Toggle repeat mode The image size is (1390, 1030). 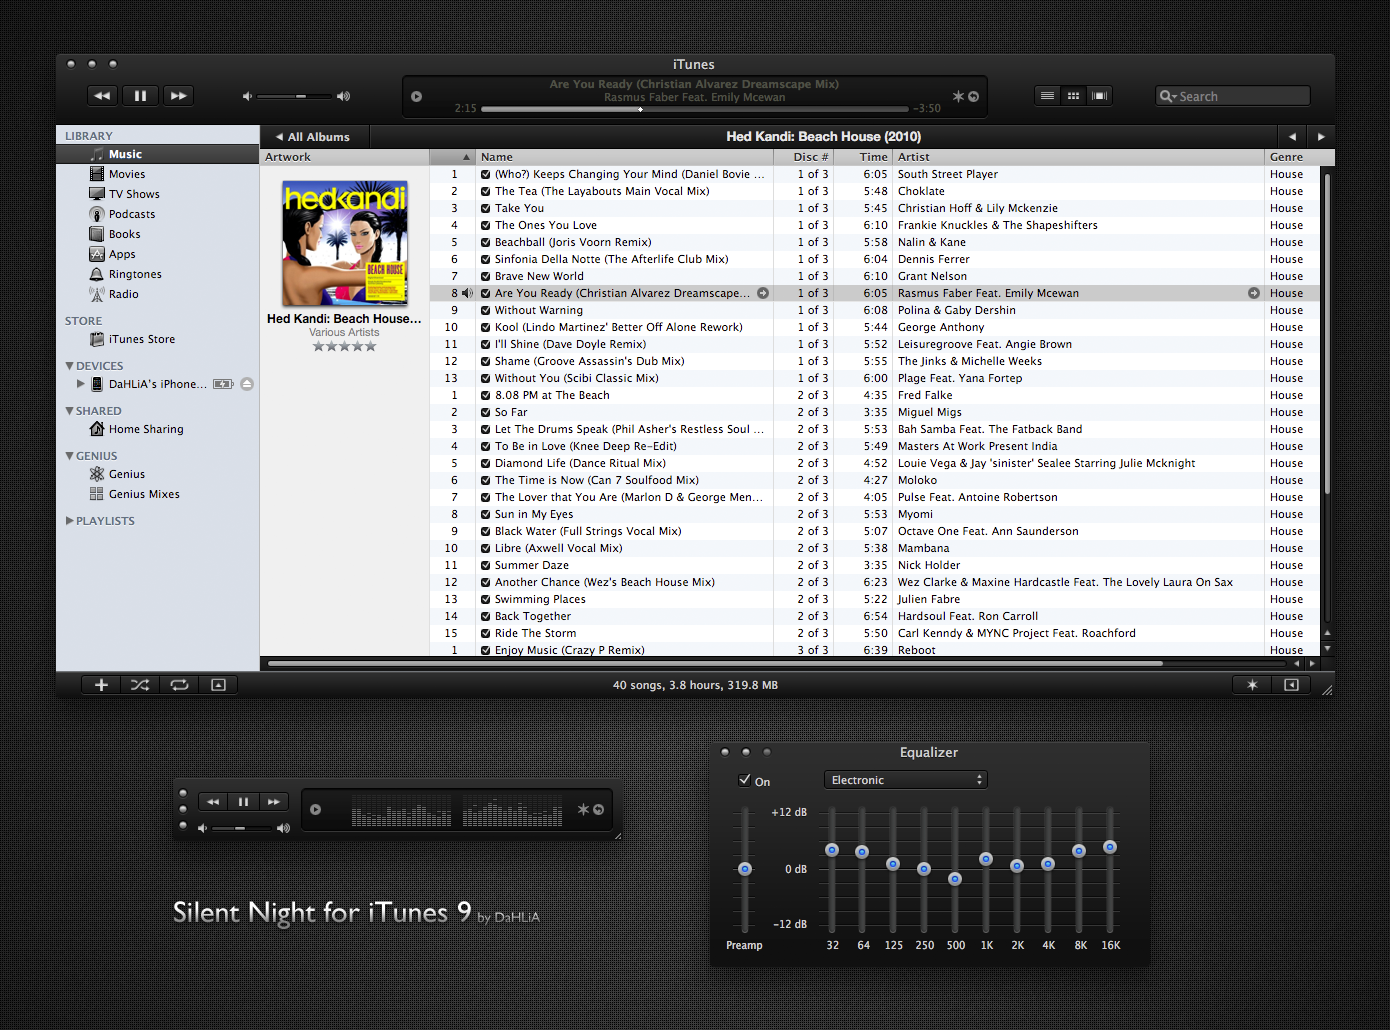pyautogui.click(x=179, y=684)
